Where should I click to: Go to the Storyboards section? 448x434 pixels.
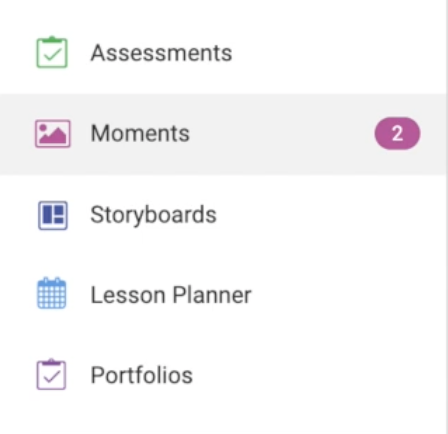[153, 214]
